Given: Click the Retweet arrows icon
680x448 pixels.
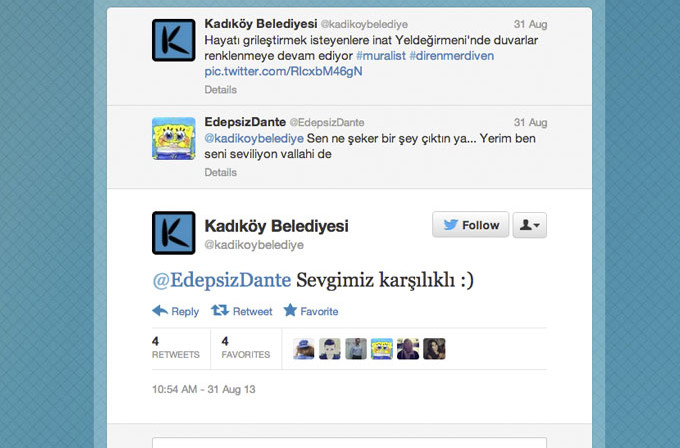Looking at the screenshot, I should [220, 310].
